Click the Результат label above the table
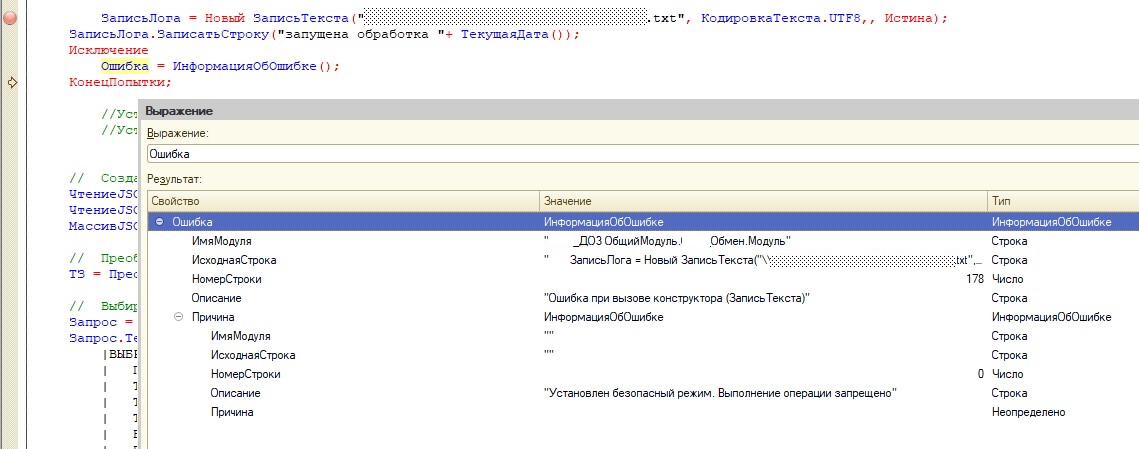Screen dimensions: 1139x449 point(174,178)
